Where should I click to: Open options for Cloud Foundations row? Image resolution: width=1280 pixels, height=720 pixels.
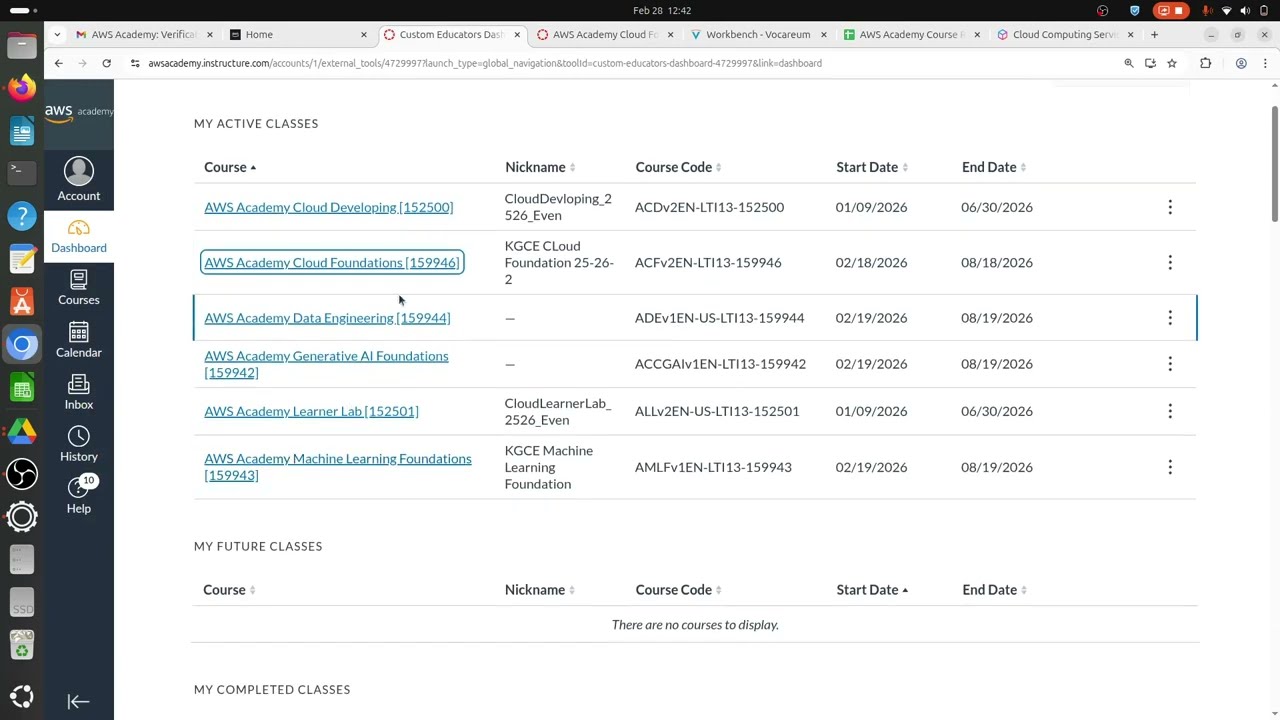1170,262
